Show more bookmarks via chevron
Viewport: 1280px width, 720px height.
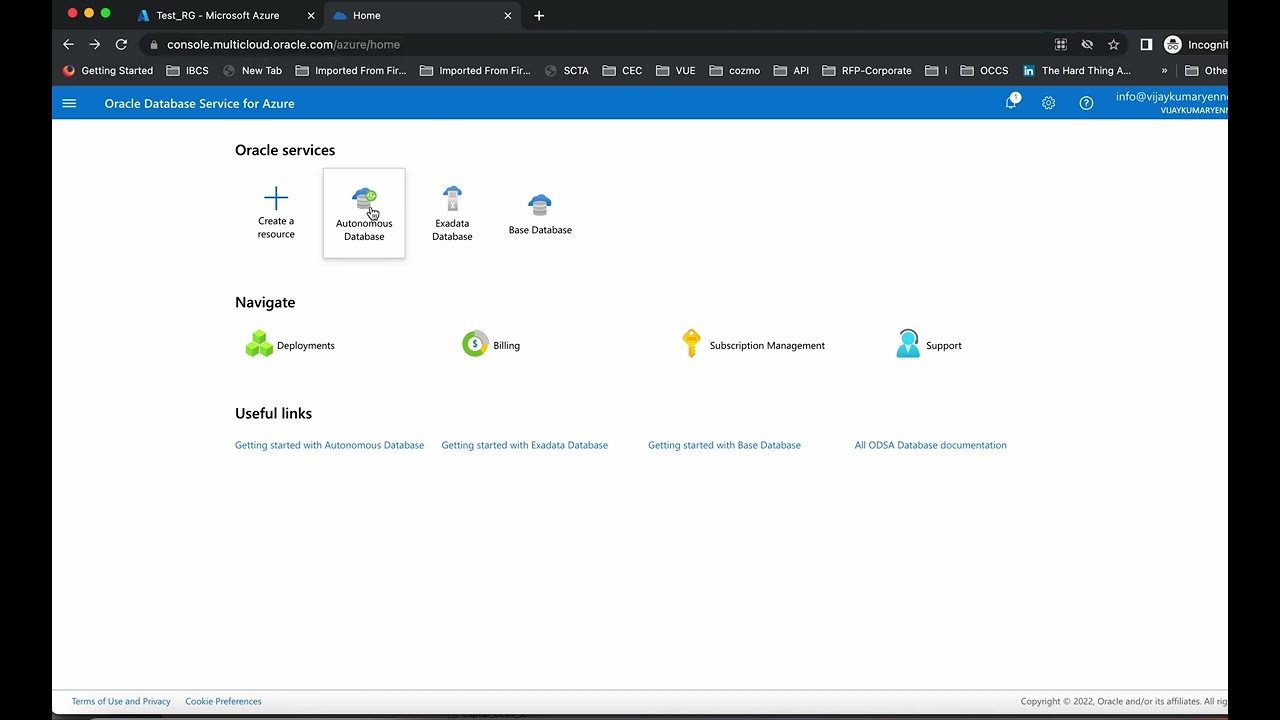tap(1164, 70)
